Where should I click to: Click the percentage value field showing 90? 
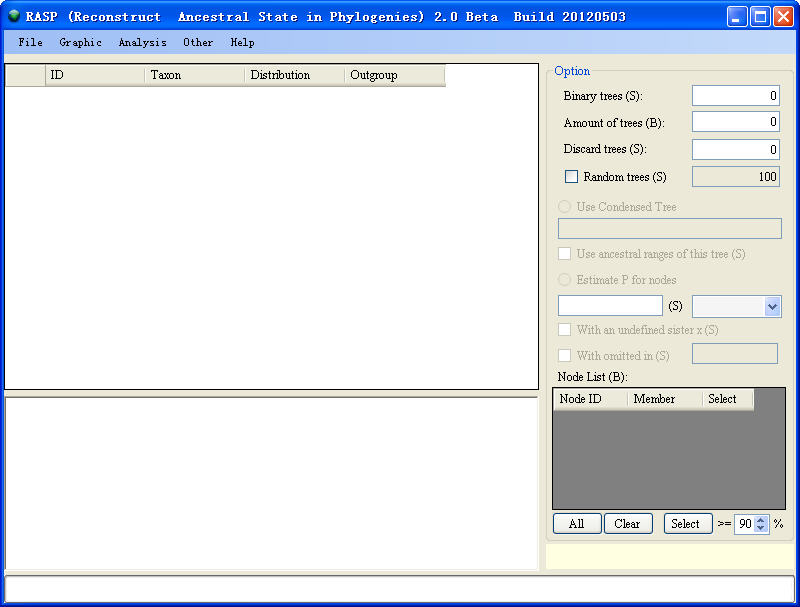[x=744, y=524]
